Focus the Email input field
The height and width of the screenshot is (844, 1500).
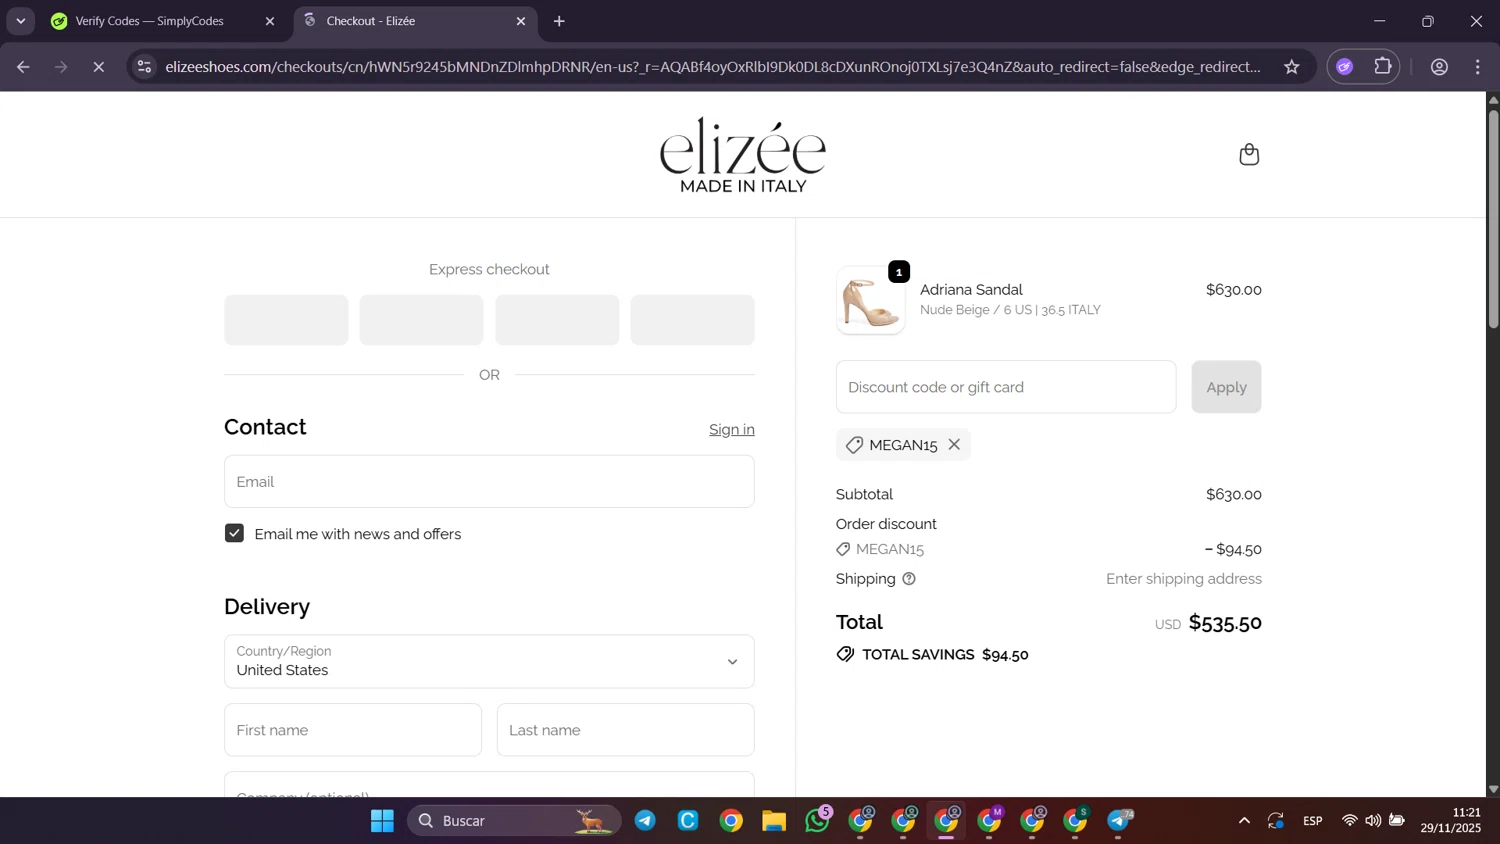coord(489,482)
